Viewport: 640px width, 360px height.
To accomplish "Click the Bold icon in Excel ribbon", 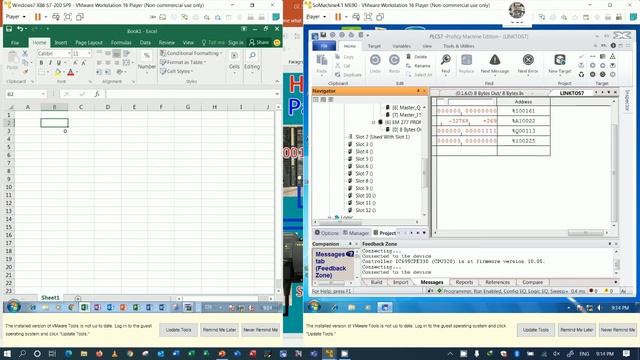I will click(41, 63).
